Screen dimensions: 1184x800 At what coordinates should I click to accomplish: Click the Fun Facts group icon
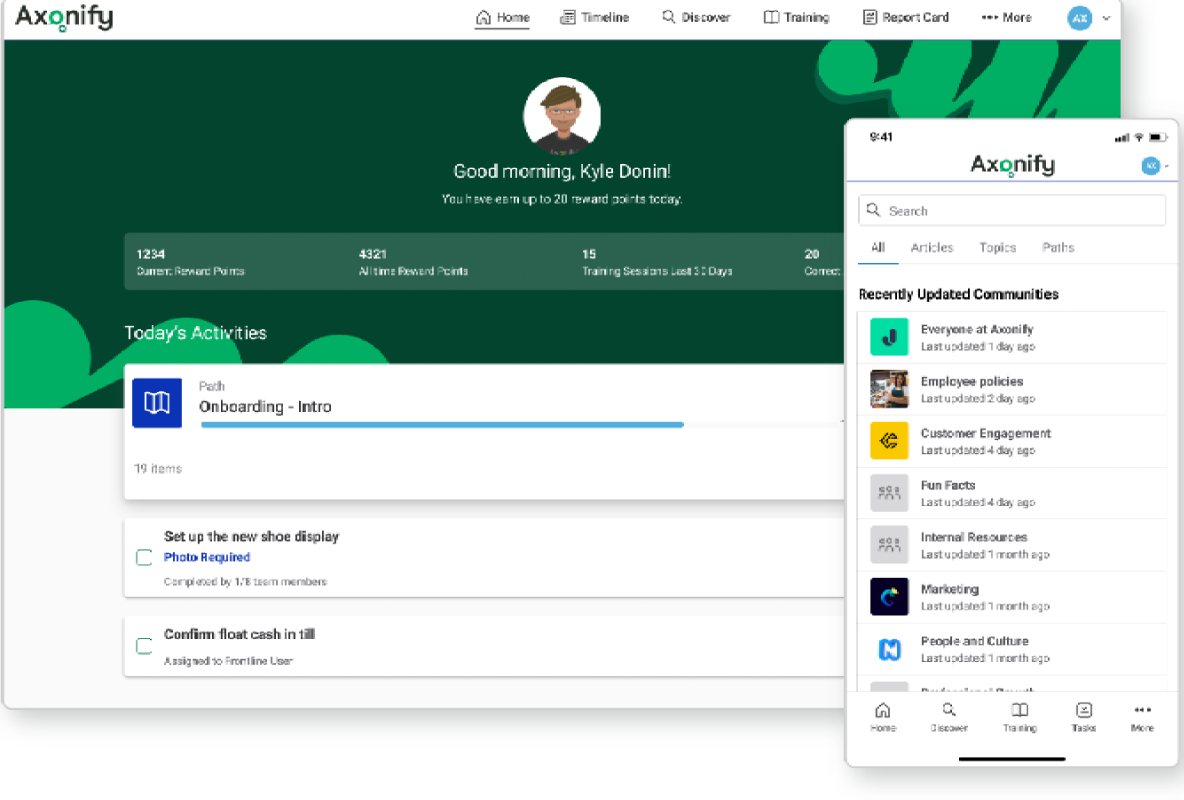coord(890,493)
